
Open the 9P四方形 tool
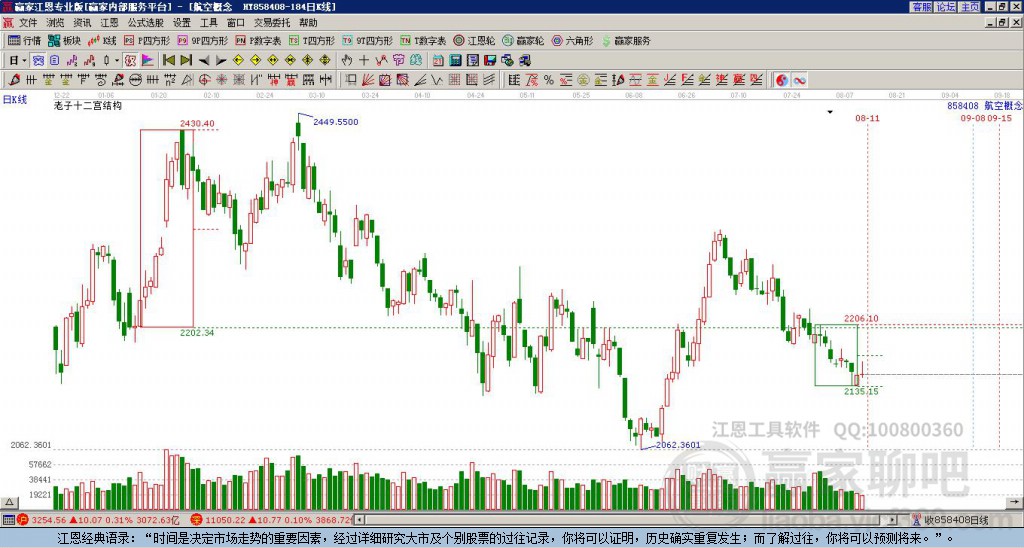202,40
